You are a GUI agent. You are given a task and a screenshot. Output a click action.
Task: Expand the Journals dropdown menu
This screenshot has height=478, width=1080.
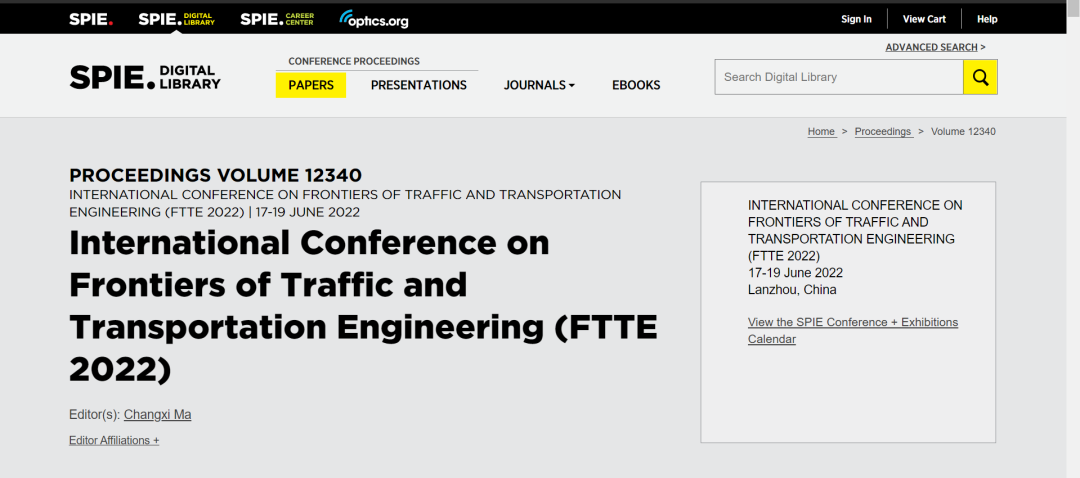click(539, 85)
